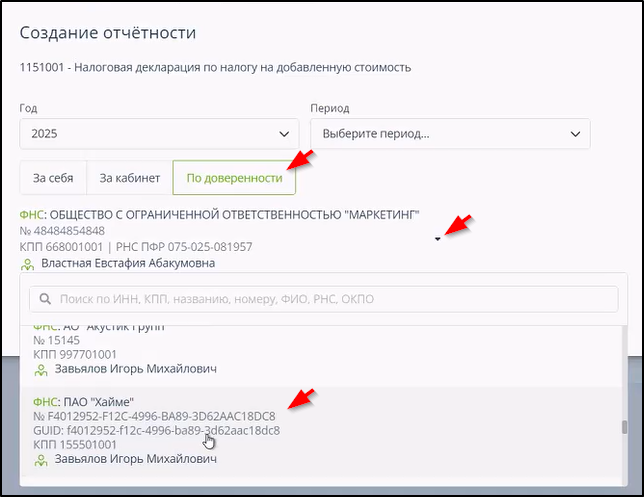Viewport: 644px width, 497px height.
Task: Click person icon in the ПАО "Хайме" entry
Action: 41,460
